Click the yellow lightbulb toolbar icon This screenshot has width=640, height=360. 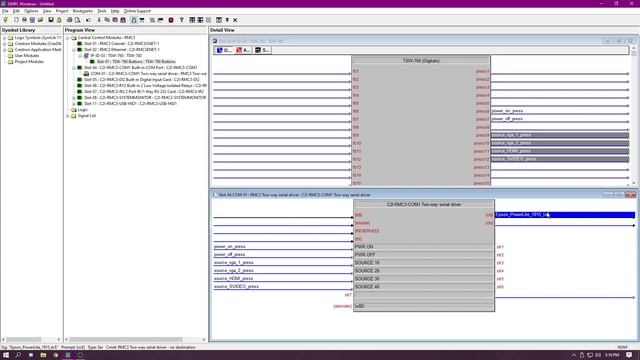[x=6, y=20]
